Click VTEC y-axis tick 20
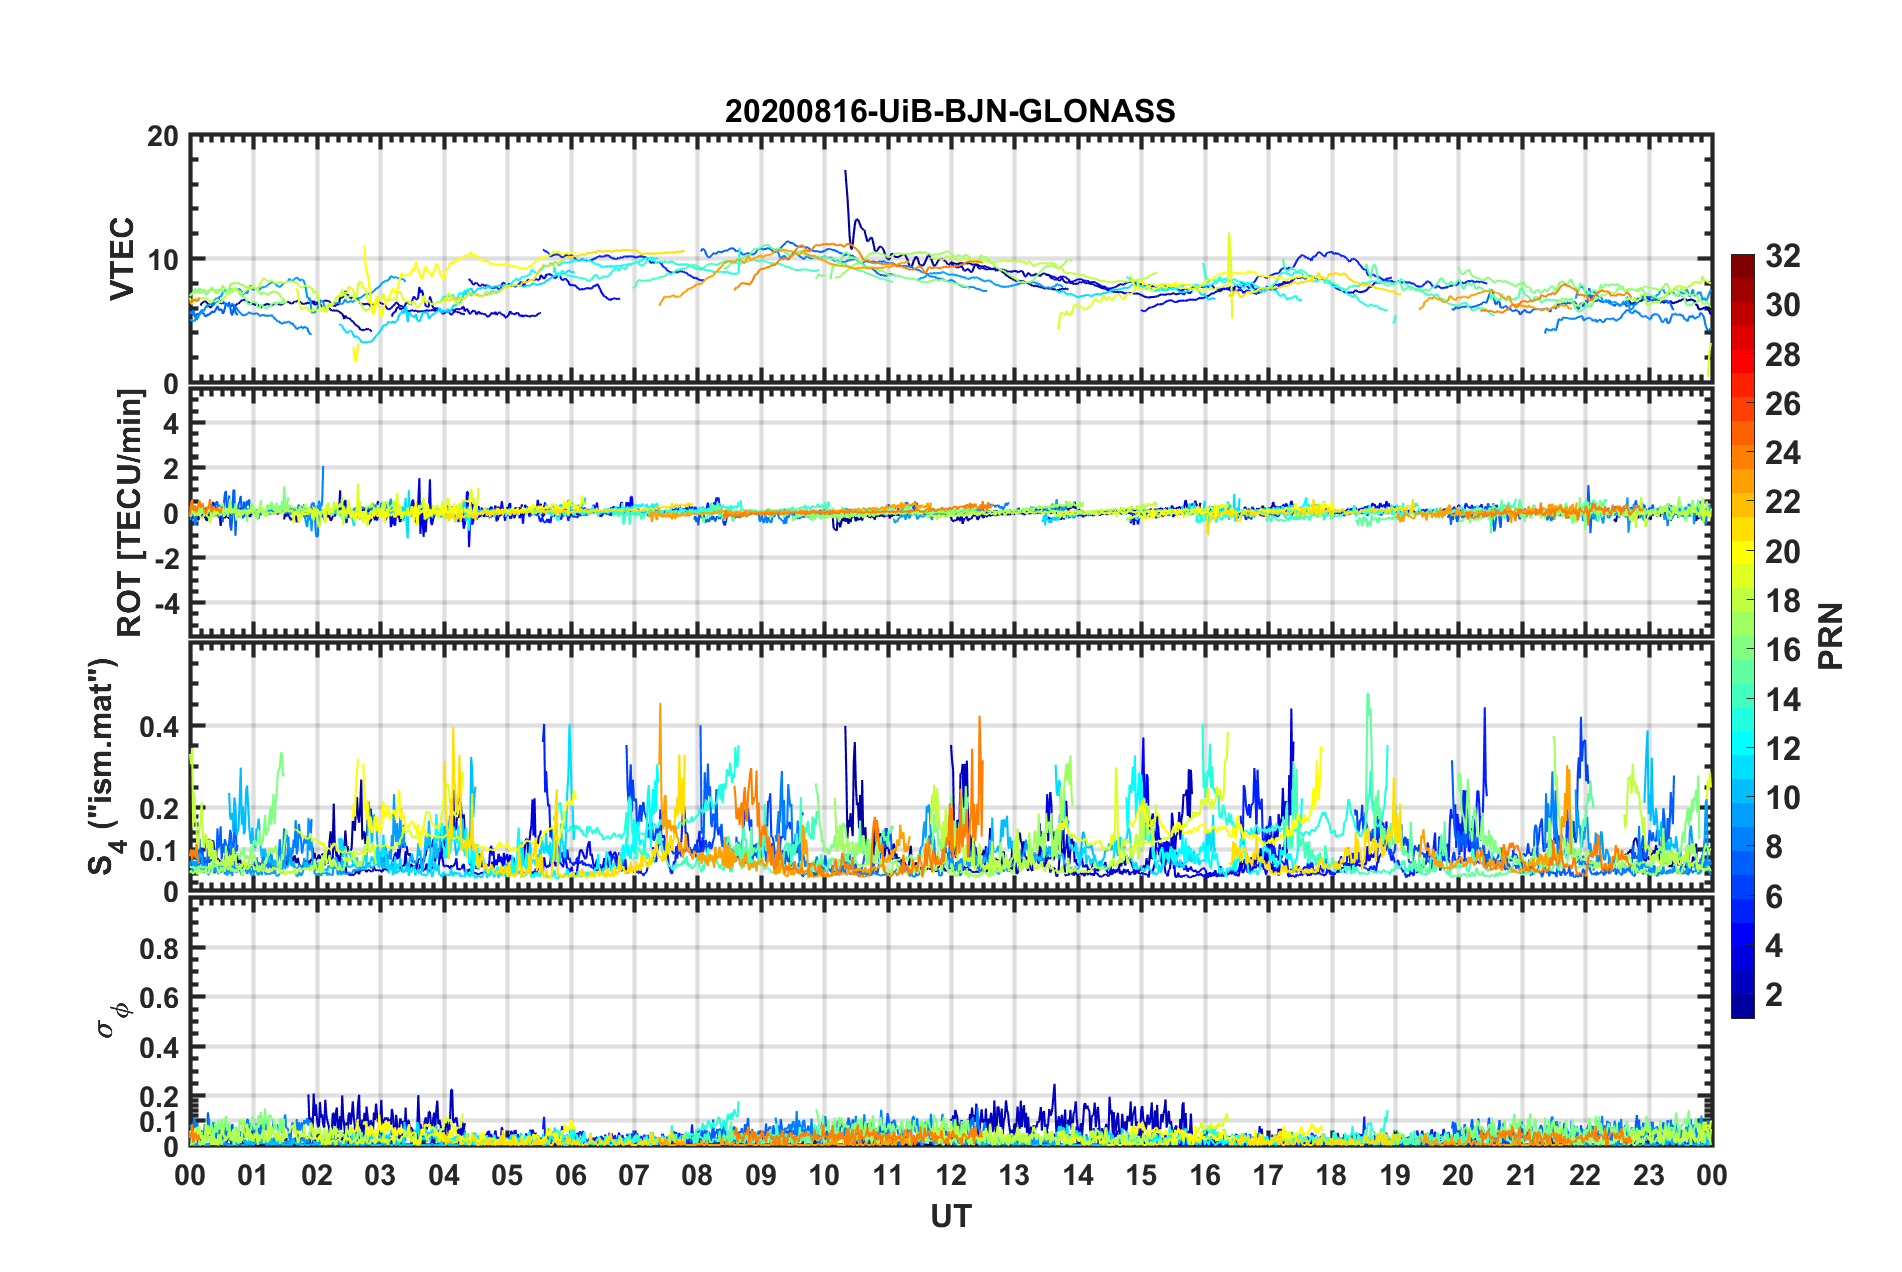1902x1272 pixels. coord(162,137)
